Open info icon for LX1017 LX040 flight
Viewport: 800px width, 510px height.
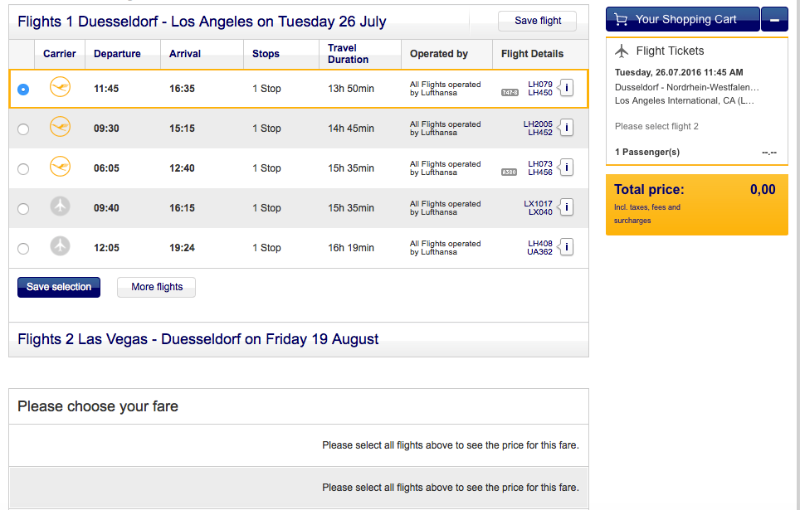[567, 208]
